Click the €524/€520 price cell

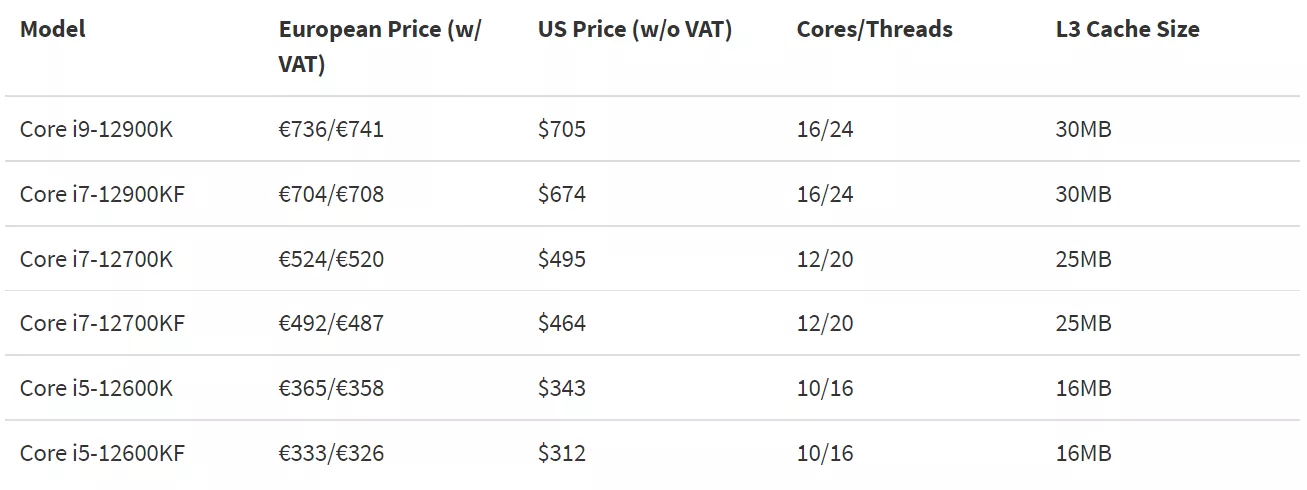[x=332, y=259]
